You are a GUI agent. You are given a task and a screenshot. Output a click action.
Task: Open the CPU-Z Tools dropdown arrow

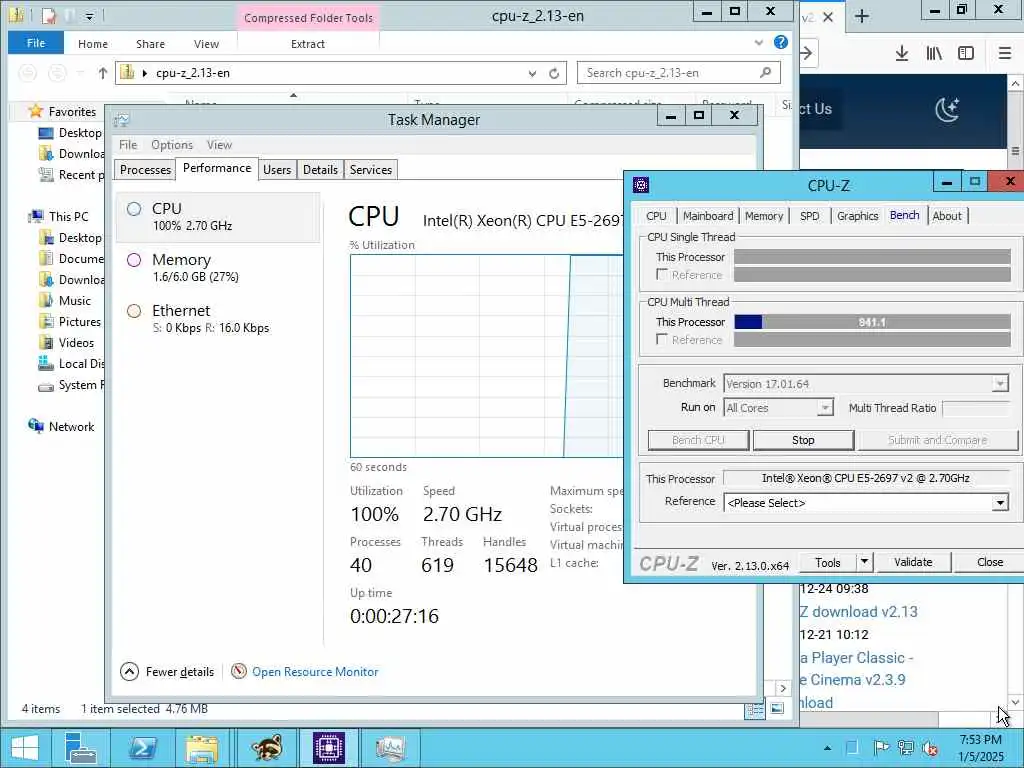click(864, 562)
